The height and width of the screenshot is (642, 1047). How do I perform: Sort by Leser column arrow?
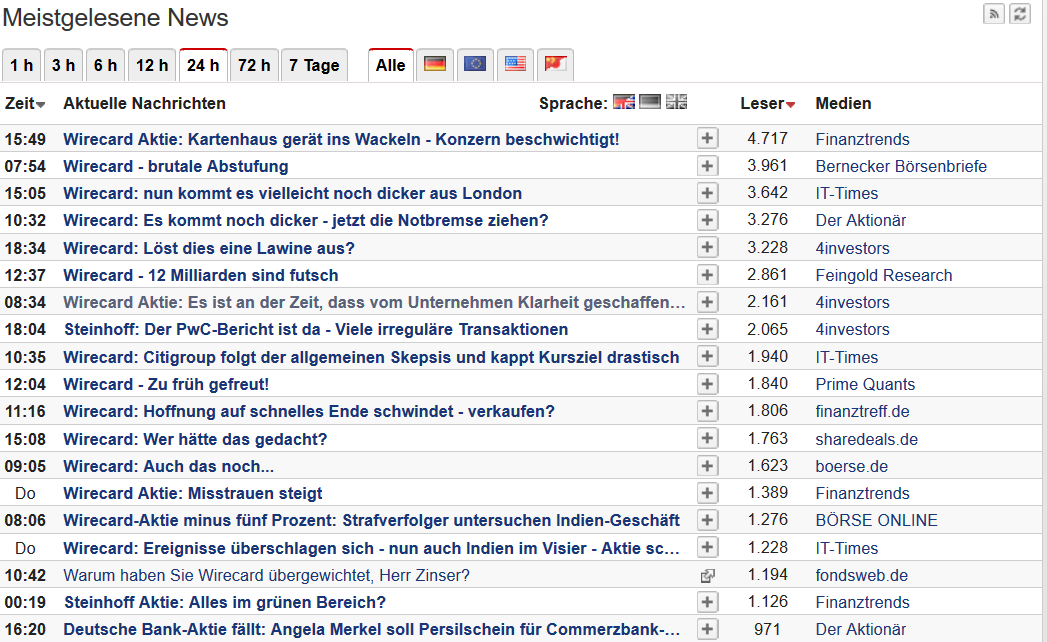(x=791, y=105)
